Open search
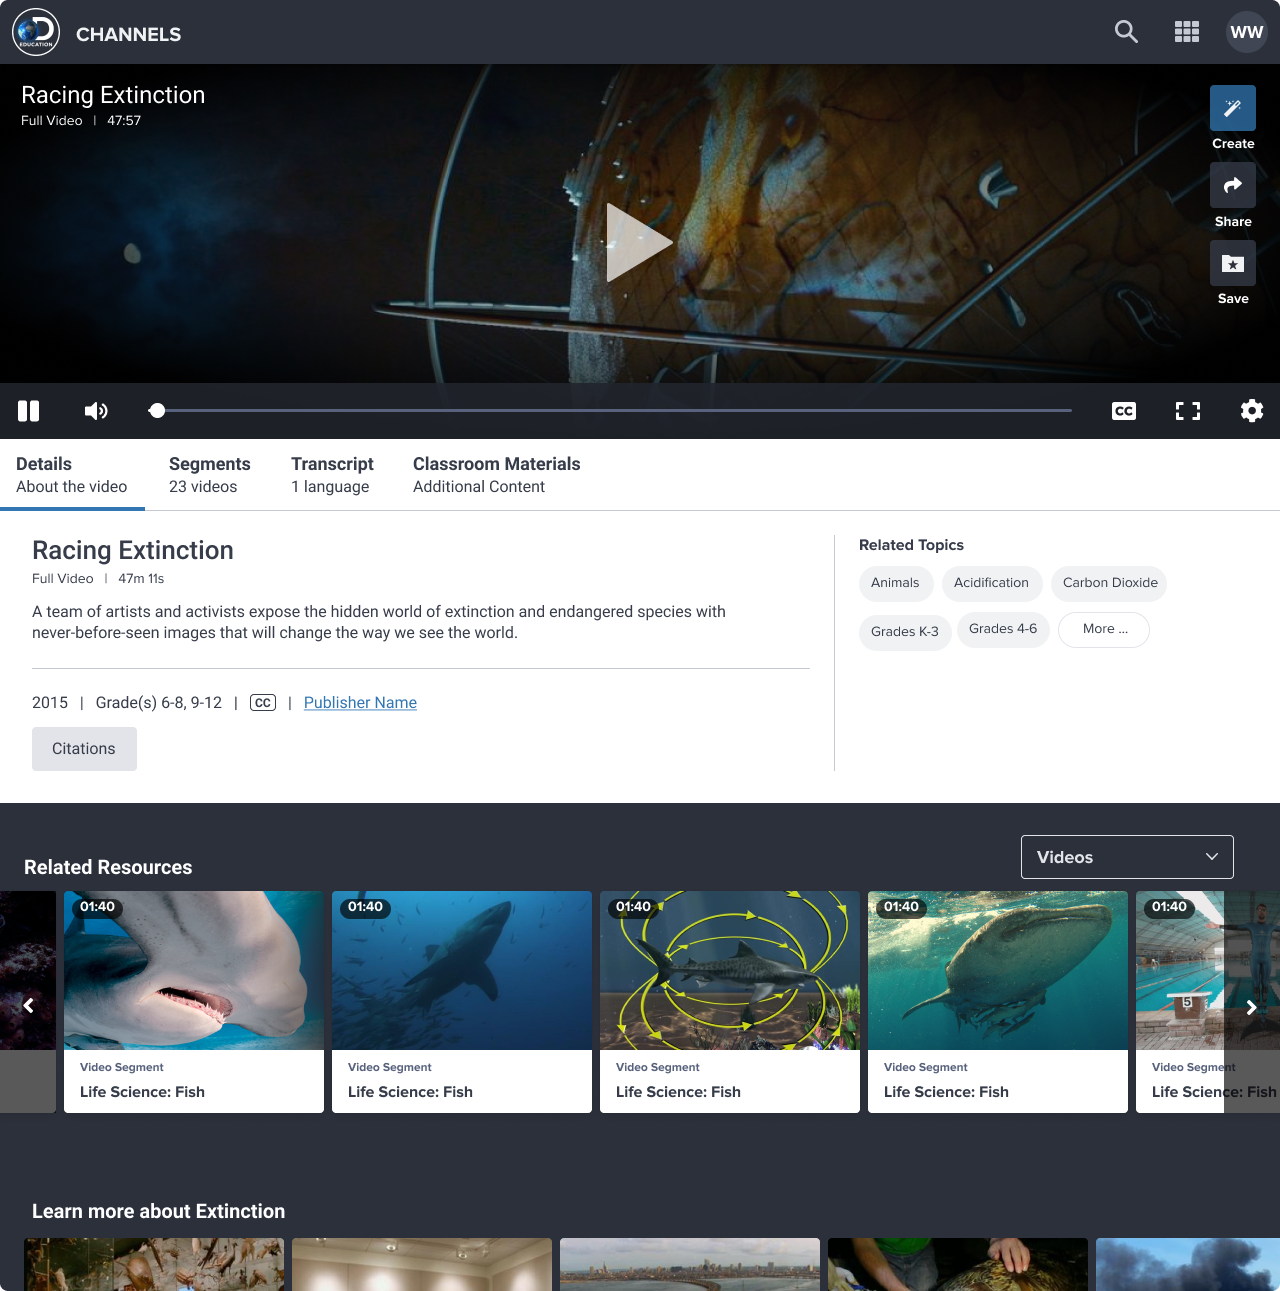Viewport: 1280px width, 1291px height. coord(1126,31)
